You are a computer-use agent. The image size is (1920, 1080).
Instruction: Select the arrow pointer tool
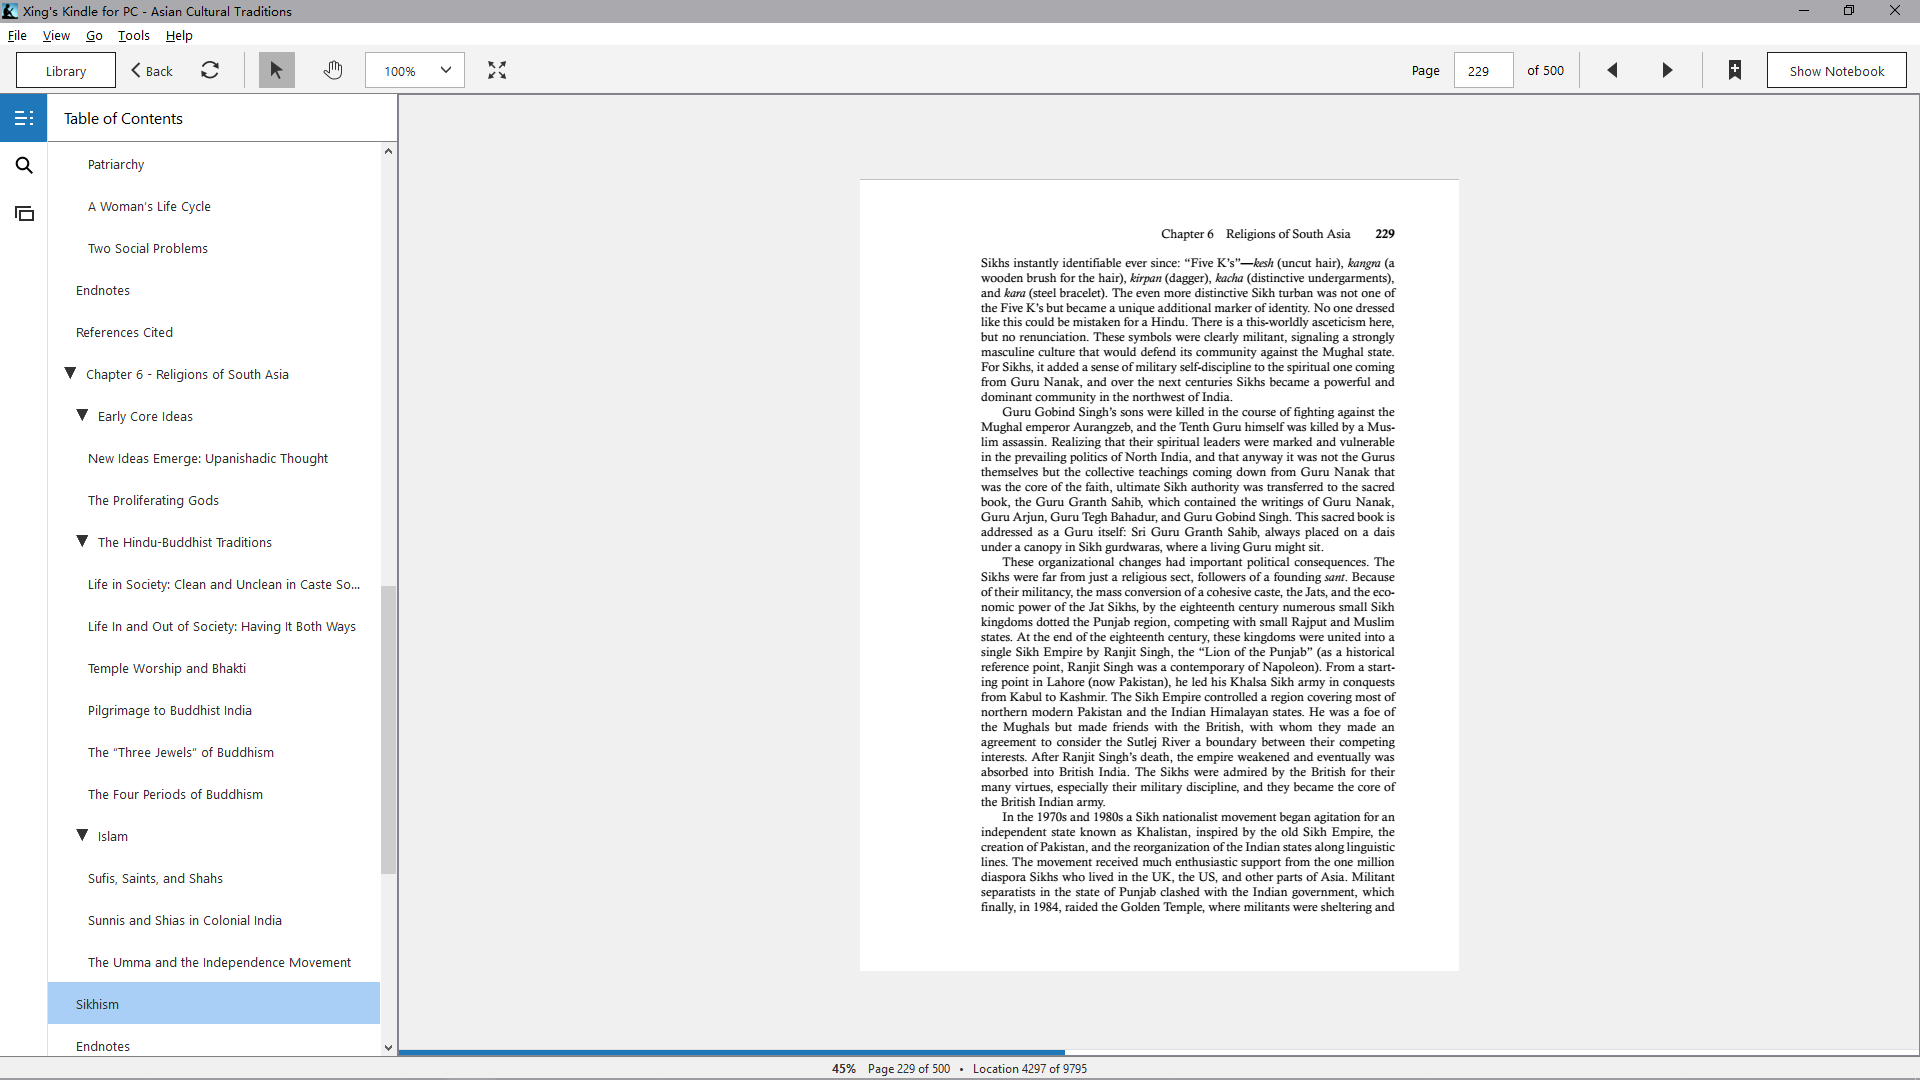(277, 70)
